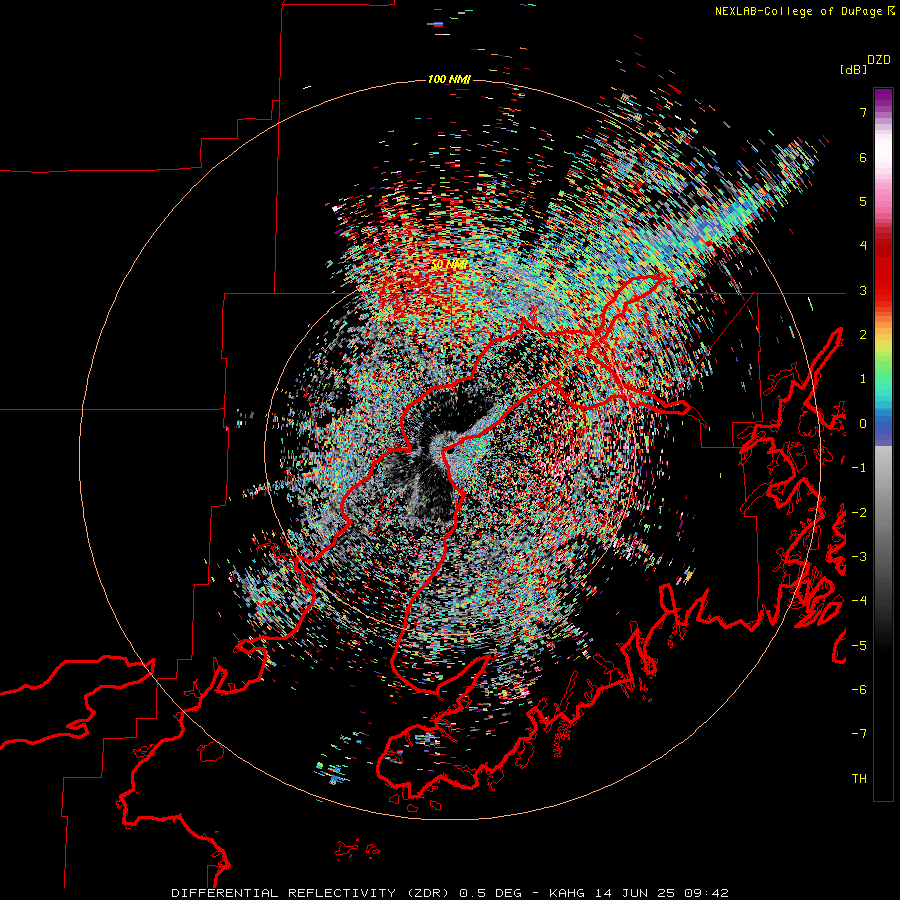Click the -3 value on the color scale

click(859, 557)
